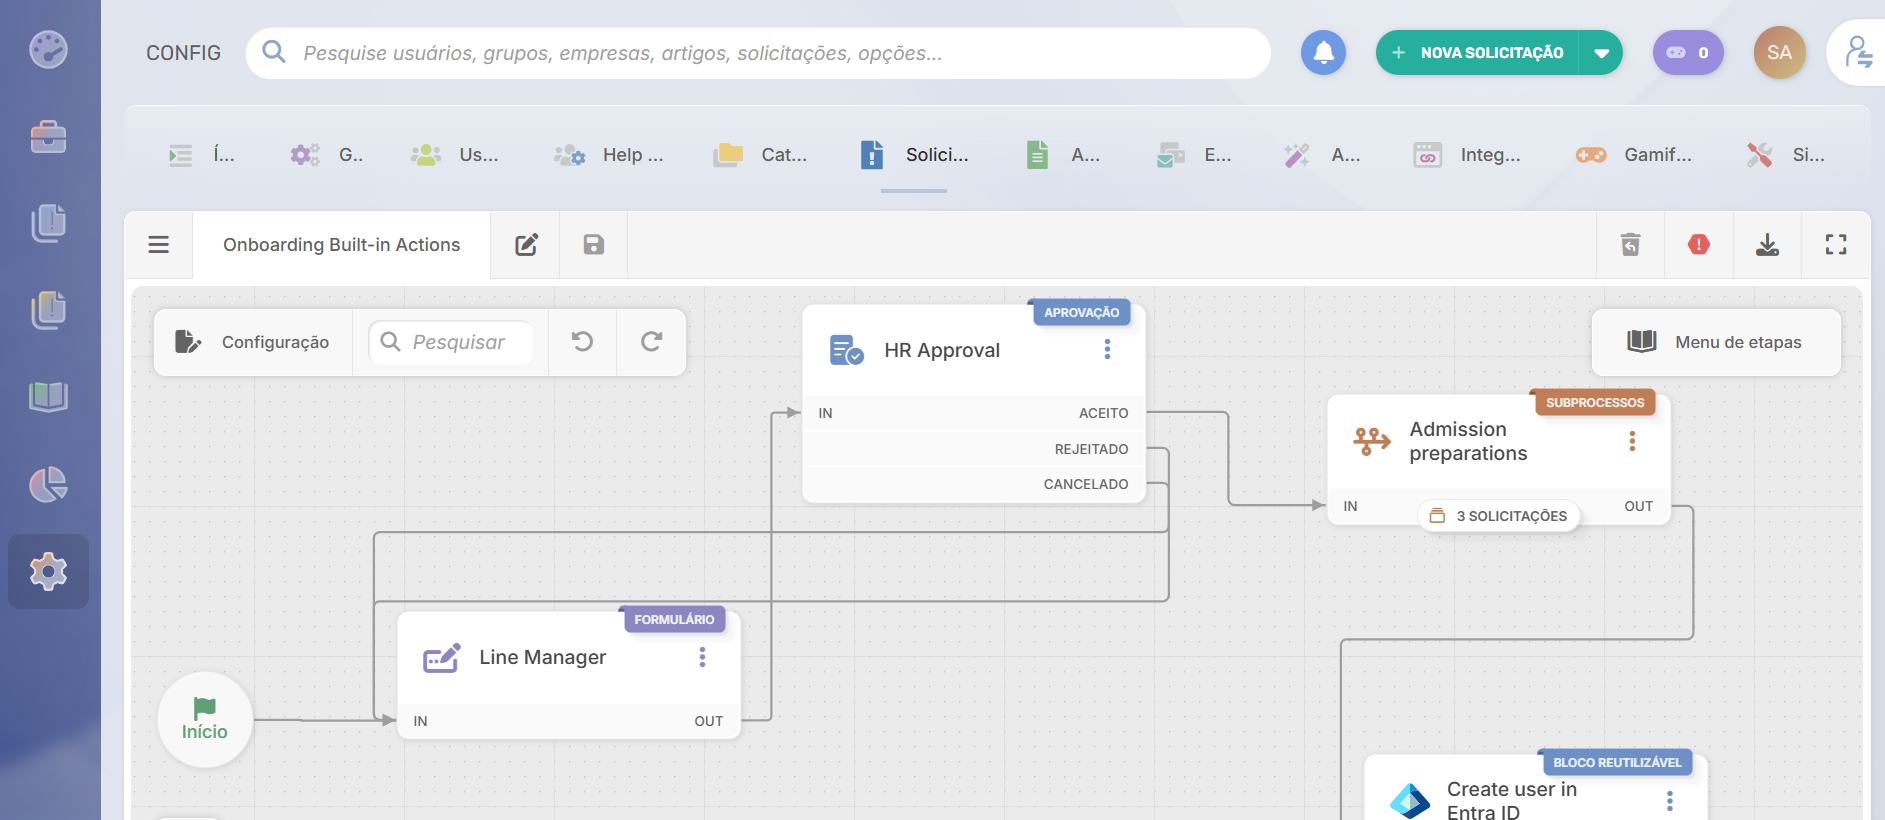
Task: Click the user switch icon at top right
Action: click(1859, 52)
